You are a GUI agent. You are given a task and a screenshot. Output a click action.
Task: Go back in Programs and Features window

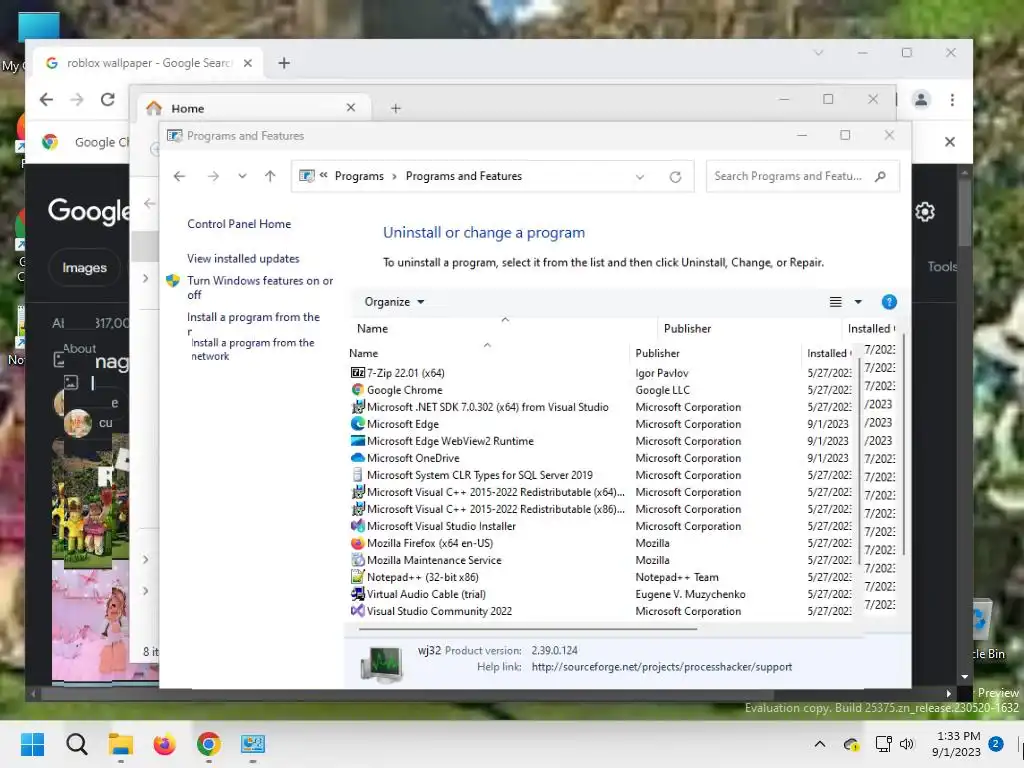[180, 176]
